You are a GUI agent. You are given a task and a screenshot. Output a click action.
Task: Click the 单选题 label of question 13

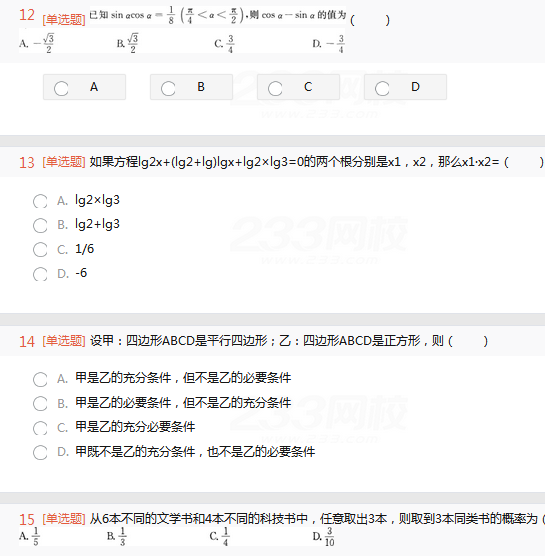pos(64,162)
